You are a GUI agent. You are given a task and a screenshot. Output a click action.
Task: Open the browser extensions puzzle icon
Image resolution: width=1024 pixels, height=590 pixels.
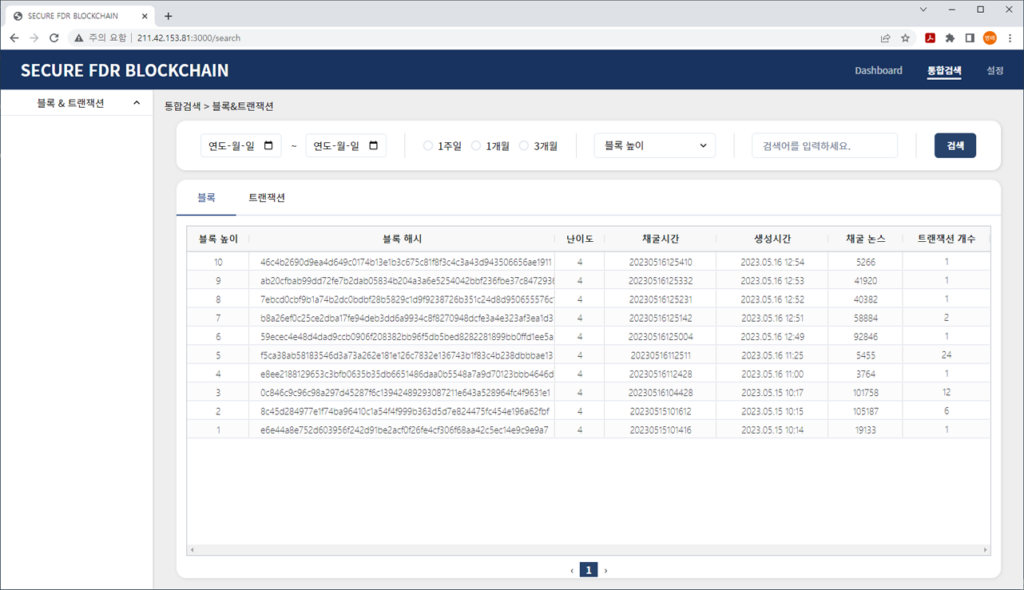click(x=949, y=38)
